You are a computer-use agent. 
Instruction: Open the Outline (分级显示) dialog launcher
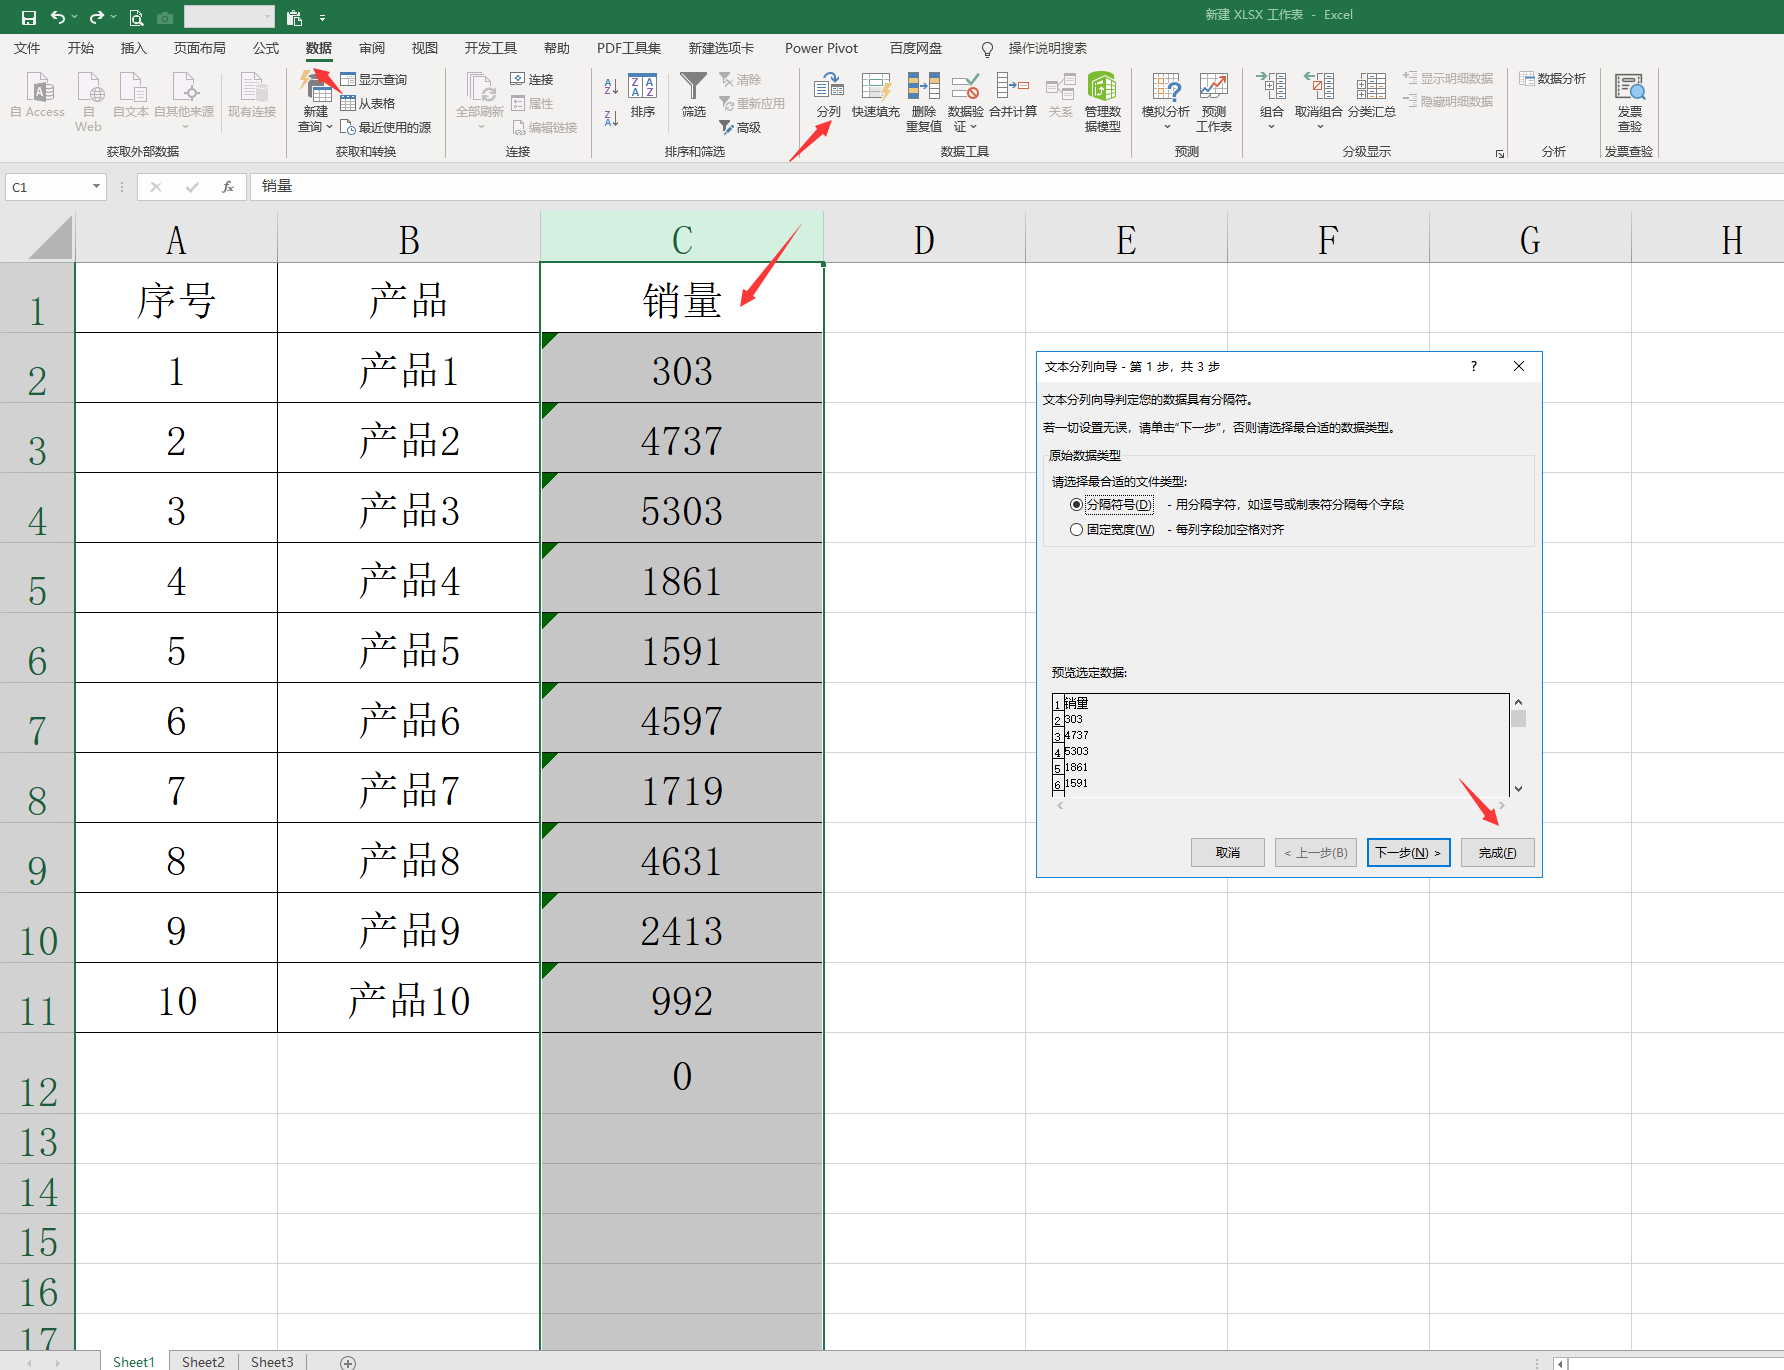1499,153
